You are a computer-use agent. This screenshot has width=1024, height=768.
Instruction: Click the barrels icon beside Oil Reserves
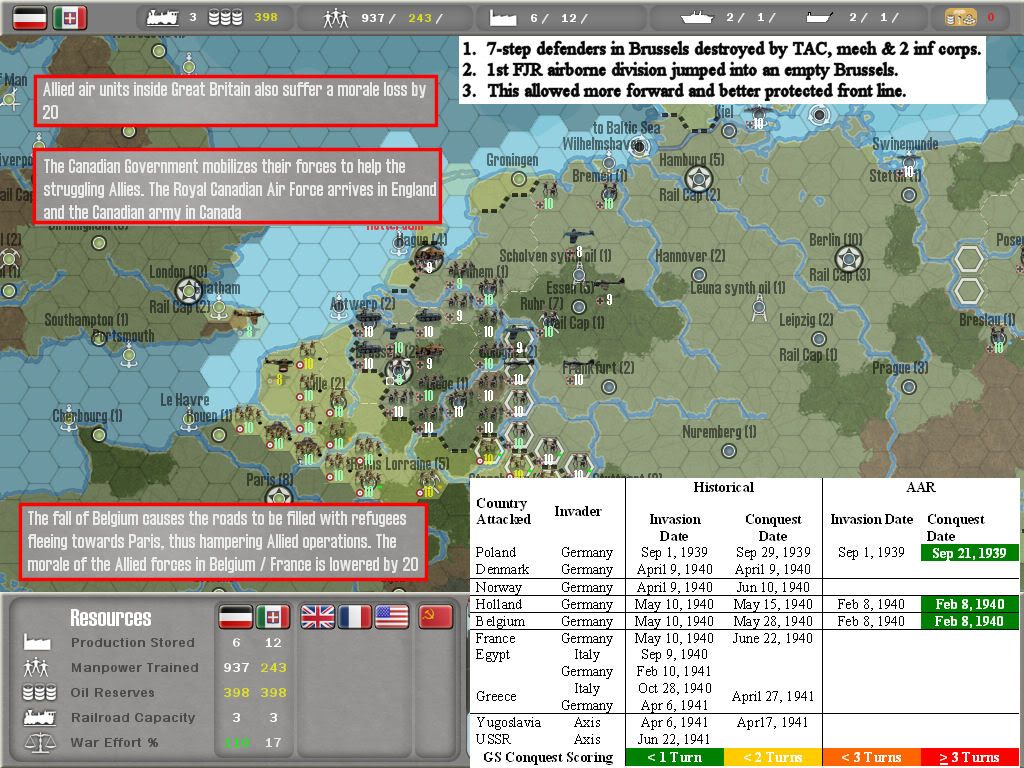tap(39, 692)
